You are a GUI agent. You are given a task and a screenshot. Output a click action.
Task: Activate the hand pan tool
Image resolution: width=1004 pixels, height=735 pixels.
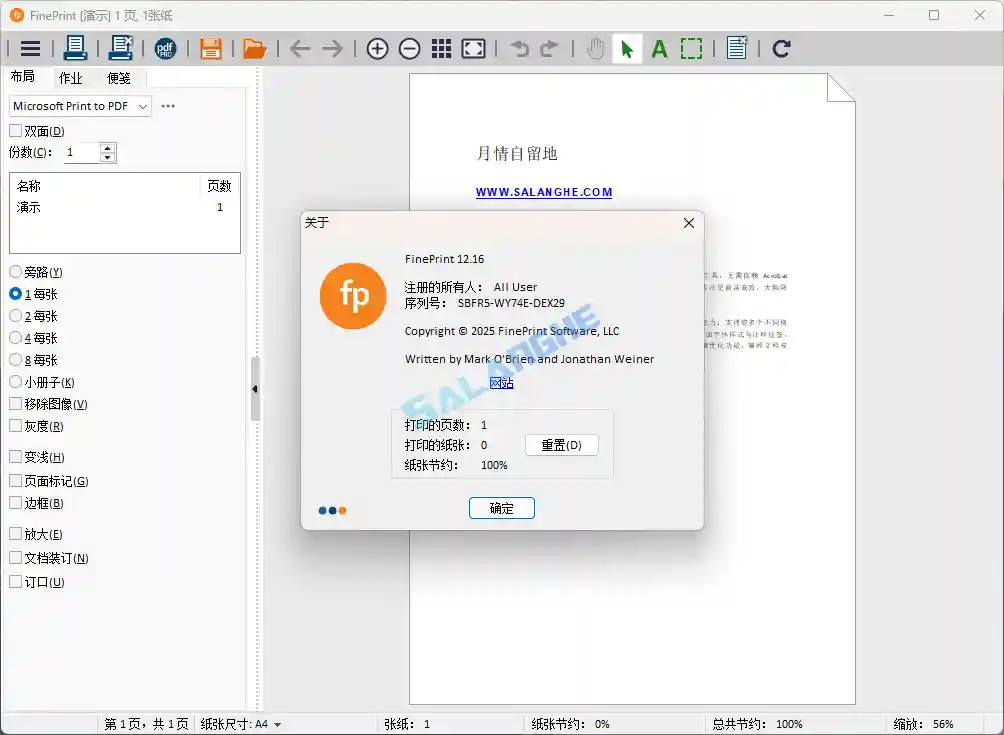pyautogui.click(x=594, y=48)
